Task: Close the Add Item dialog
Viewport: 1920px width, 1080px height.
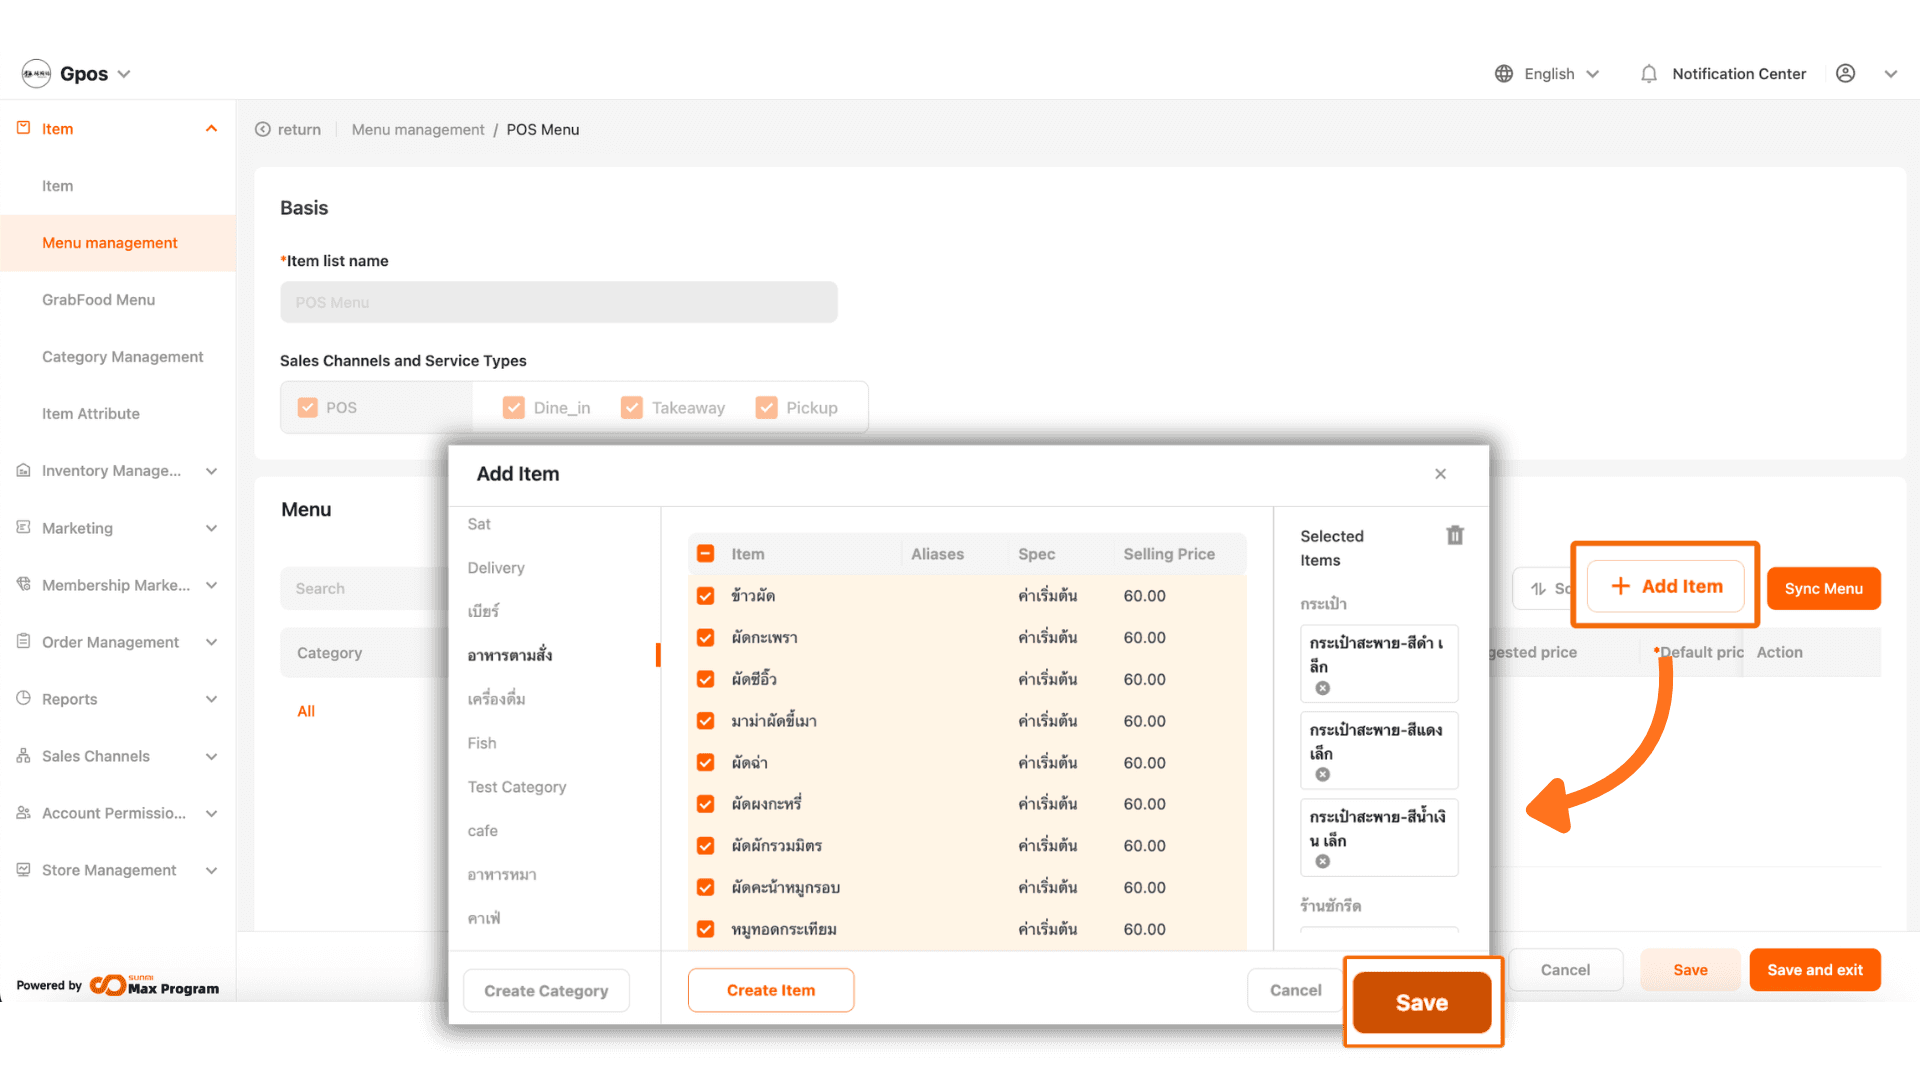Action: [x=1440, y=474]
